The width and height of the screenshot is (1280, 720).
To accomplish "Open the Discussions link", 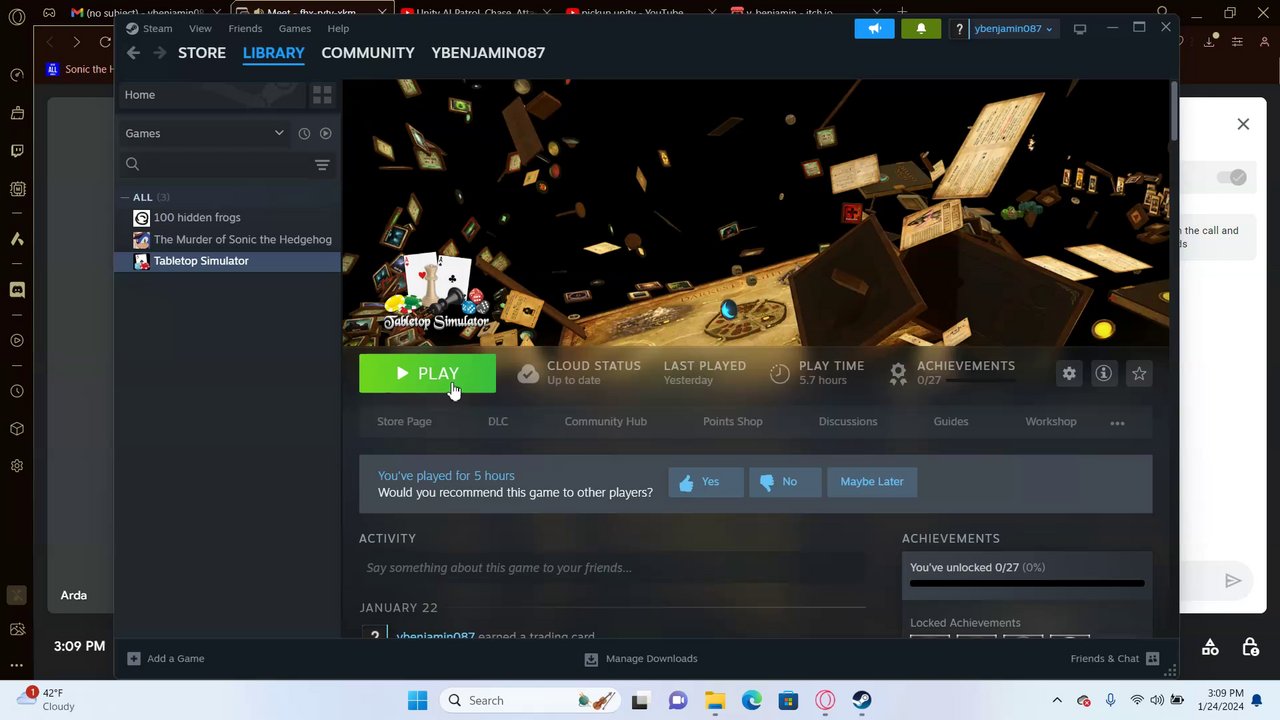I will pos(848,421).
